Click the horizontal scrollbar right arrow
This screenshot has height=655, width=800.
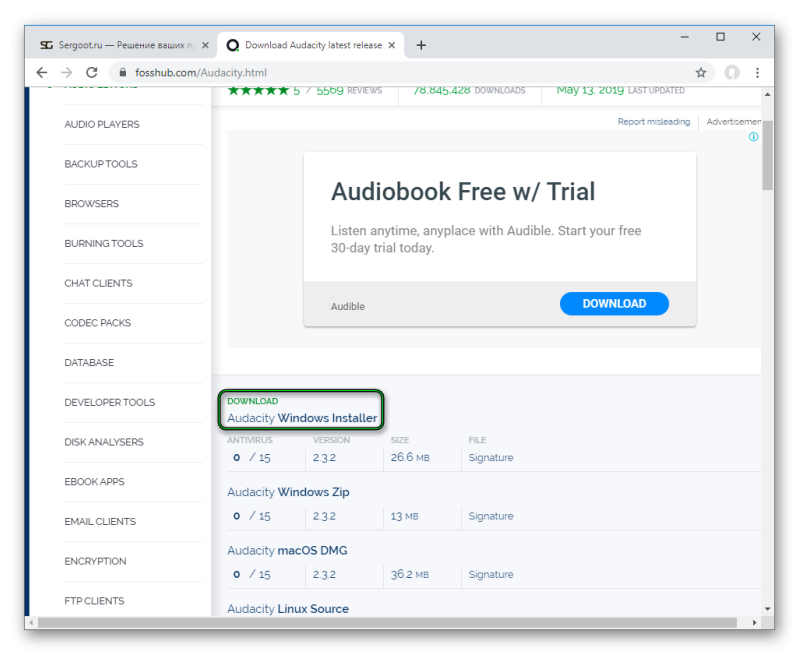point(754,622)
